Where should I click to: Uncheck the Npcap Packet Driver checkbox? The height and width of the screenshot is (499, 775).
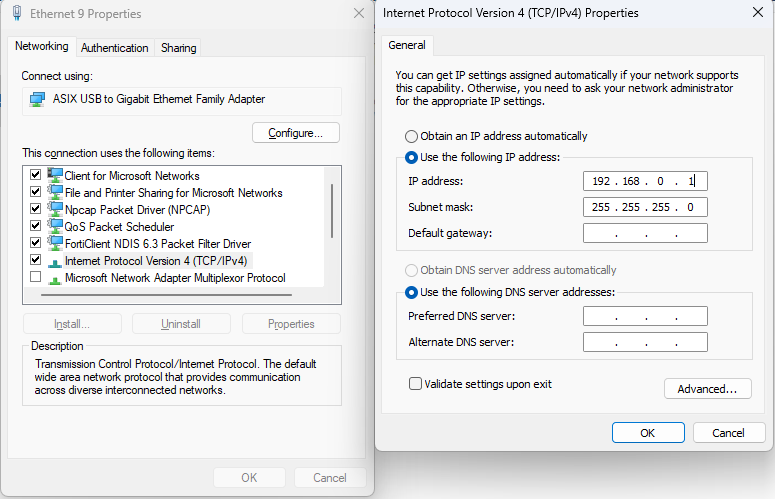[x=36, y=209]
